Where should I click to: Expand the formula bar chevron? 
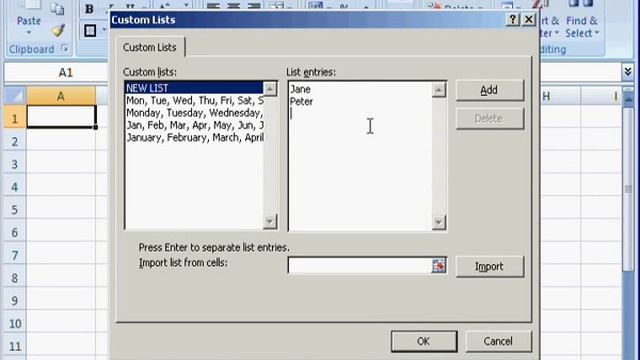[x=628, y=72]
